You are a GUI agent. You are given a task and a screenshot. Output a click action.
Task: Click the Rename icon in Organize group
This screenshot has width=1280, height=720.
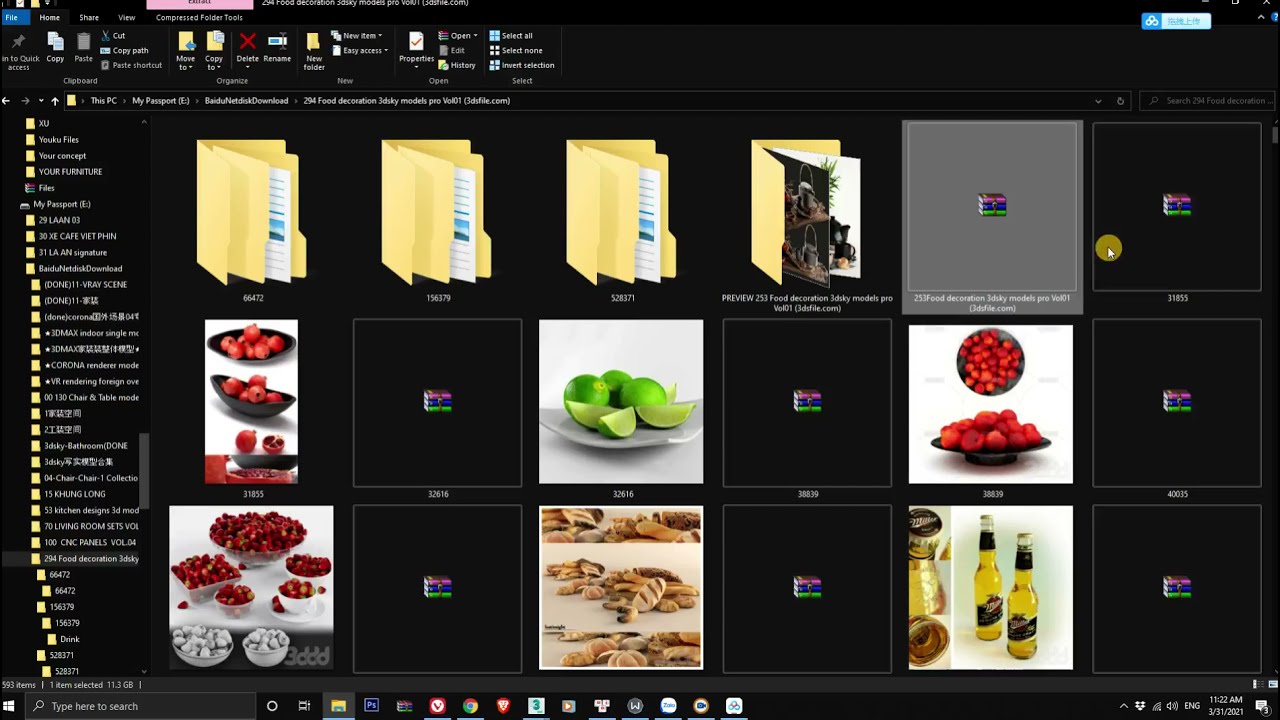click(x=277, y=41)
